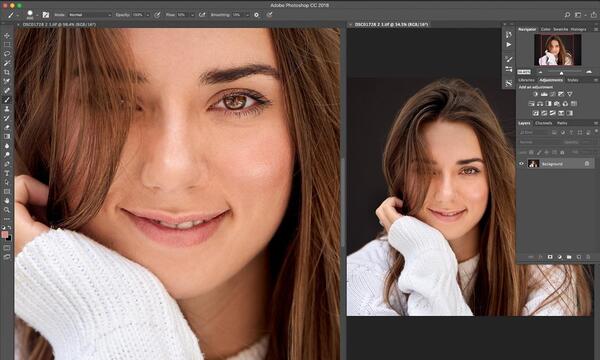This screenshot has height=360, width=600.
Task: Select the Move tool in toolbar
Action: 7,36
